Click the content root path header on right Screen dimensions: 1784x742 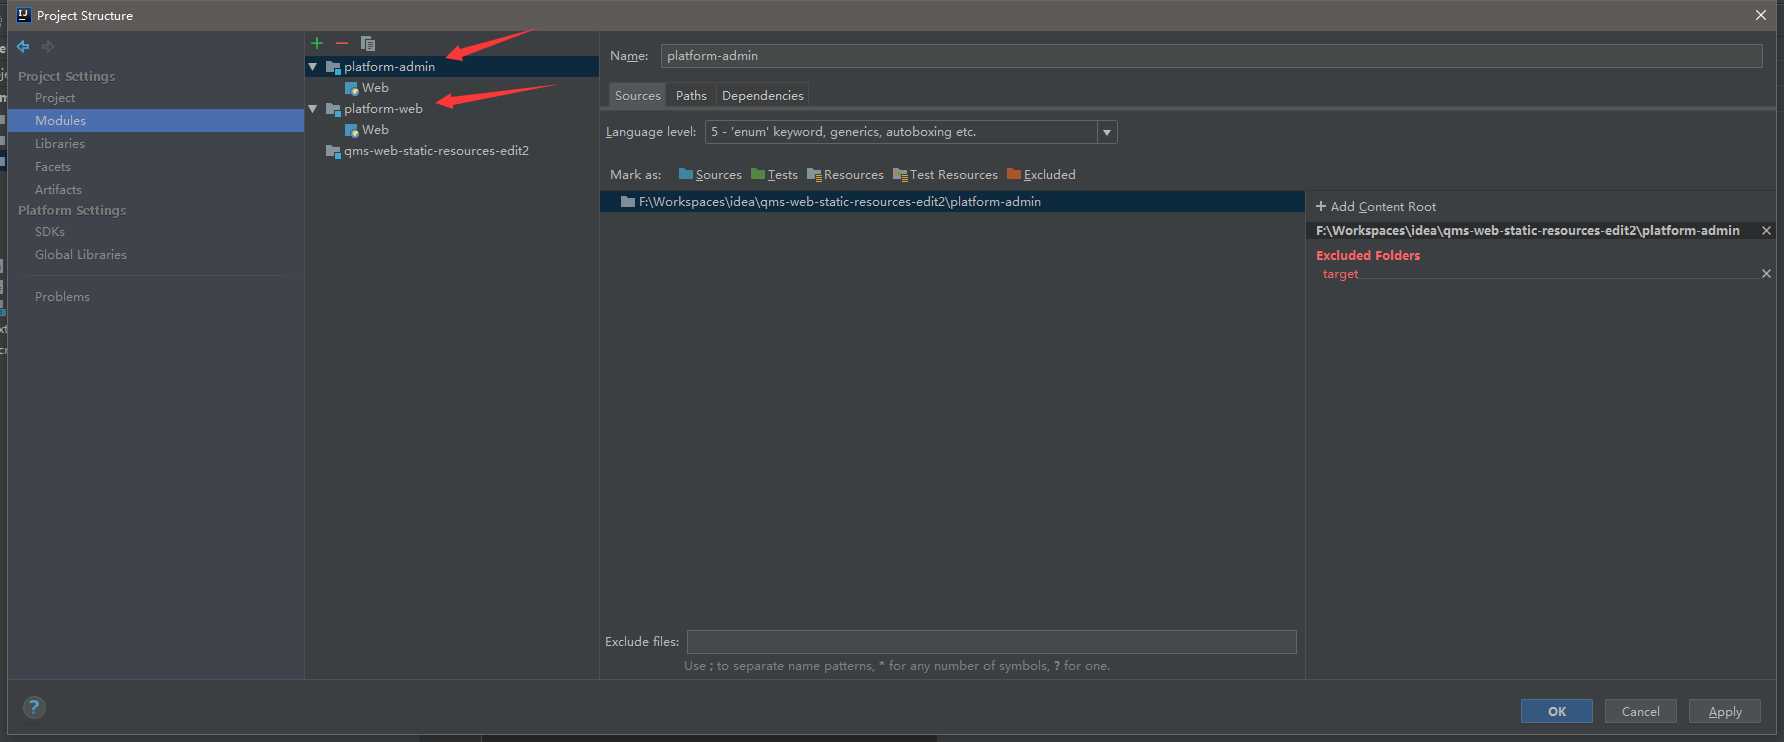point(1527,231)
